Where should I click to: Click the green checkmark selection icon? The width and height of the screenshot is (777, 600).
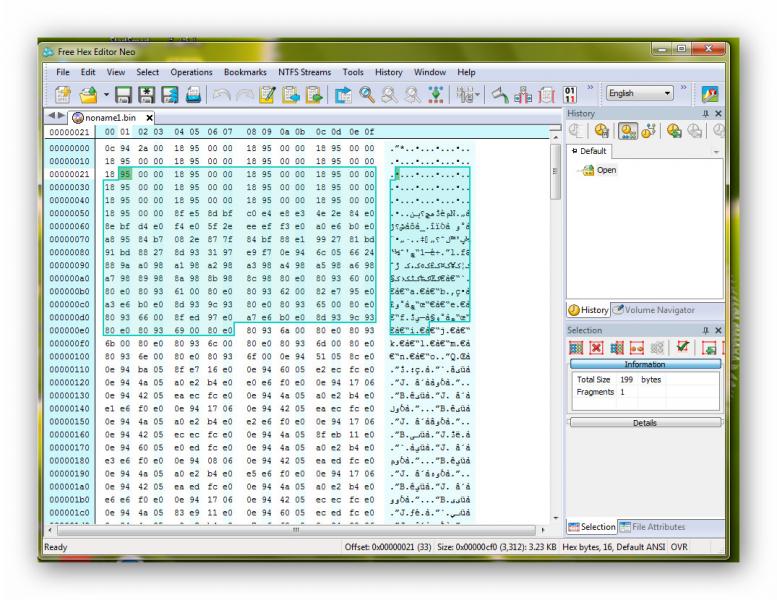click(x=683, y=347)
